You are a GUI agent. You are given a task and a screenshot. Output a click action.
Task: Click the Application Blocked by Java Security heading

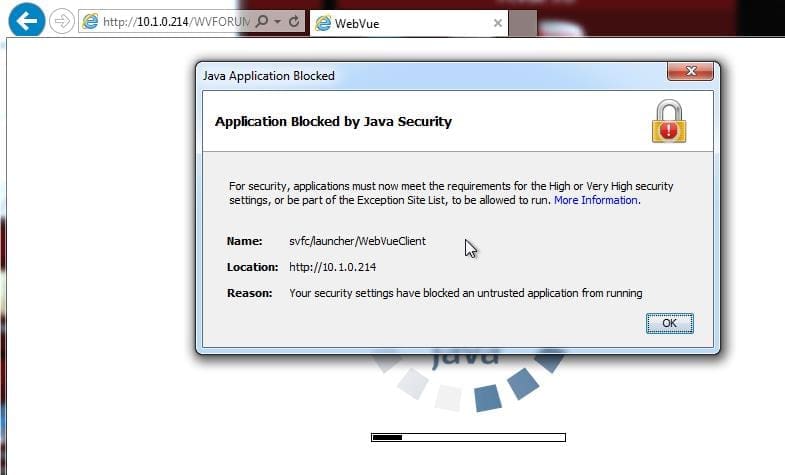(x=333, y=122)
